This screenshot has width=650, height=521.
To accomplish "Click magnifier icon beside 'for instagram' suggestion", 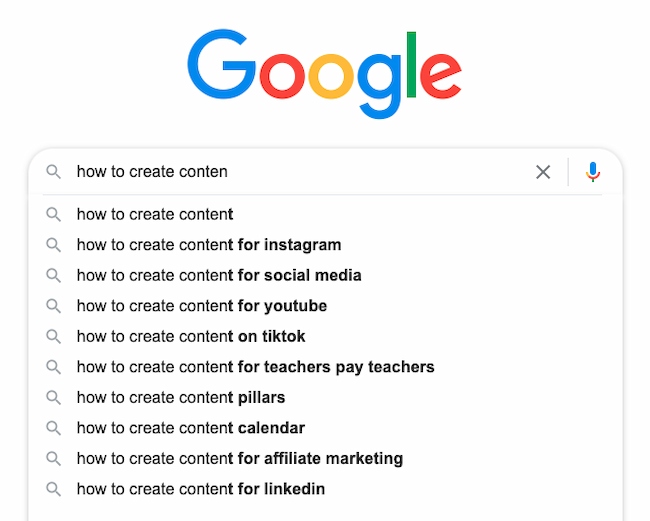I will click(54, 245).
